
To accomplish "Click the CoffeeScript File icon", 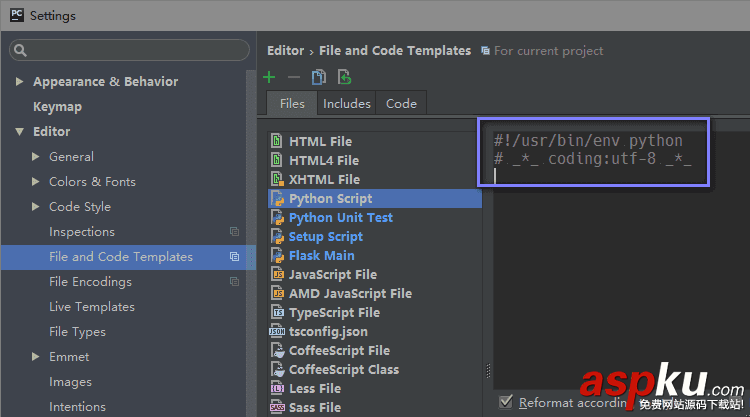I will (x=277, y=351).
